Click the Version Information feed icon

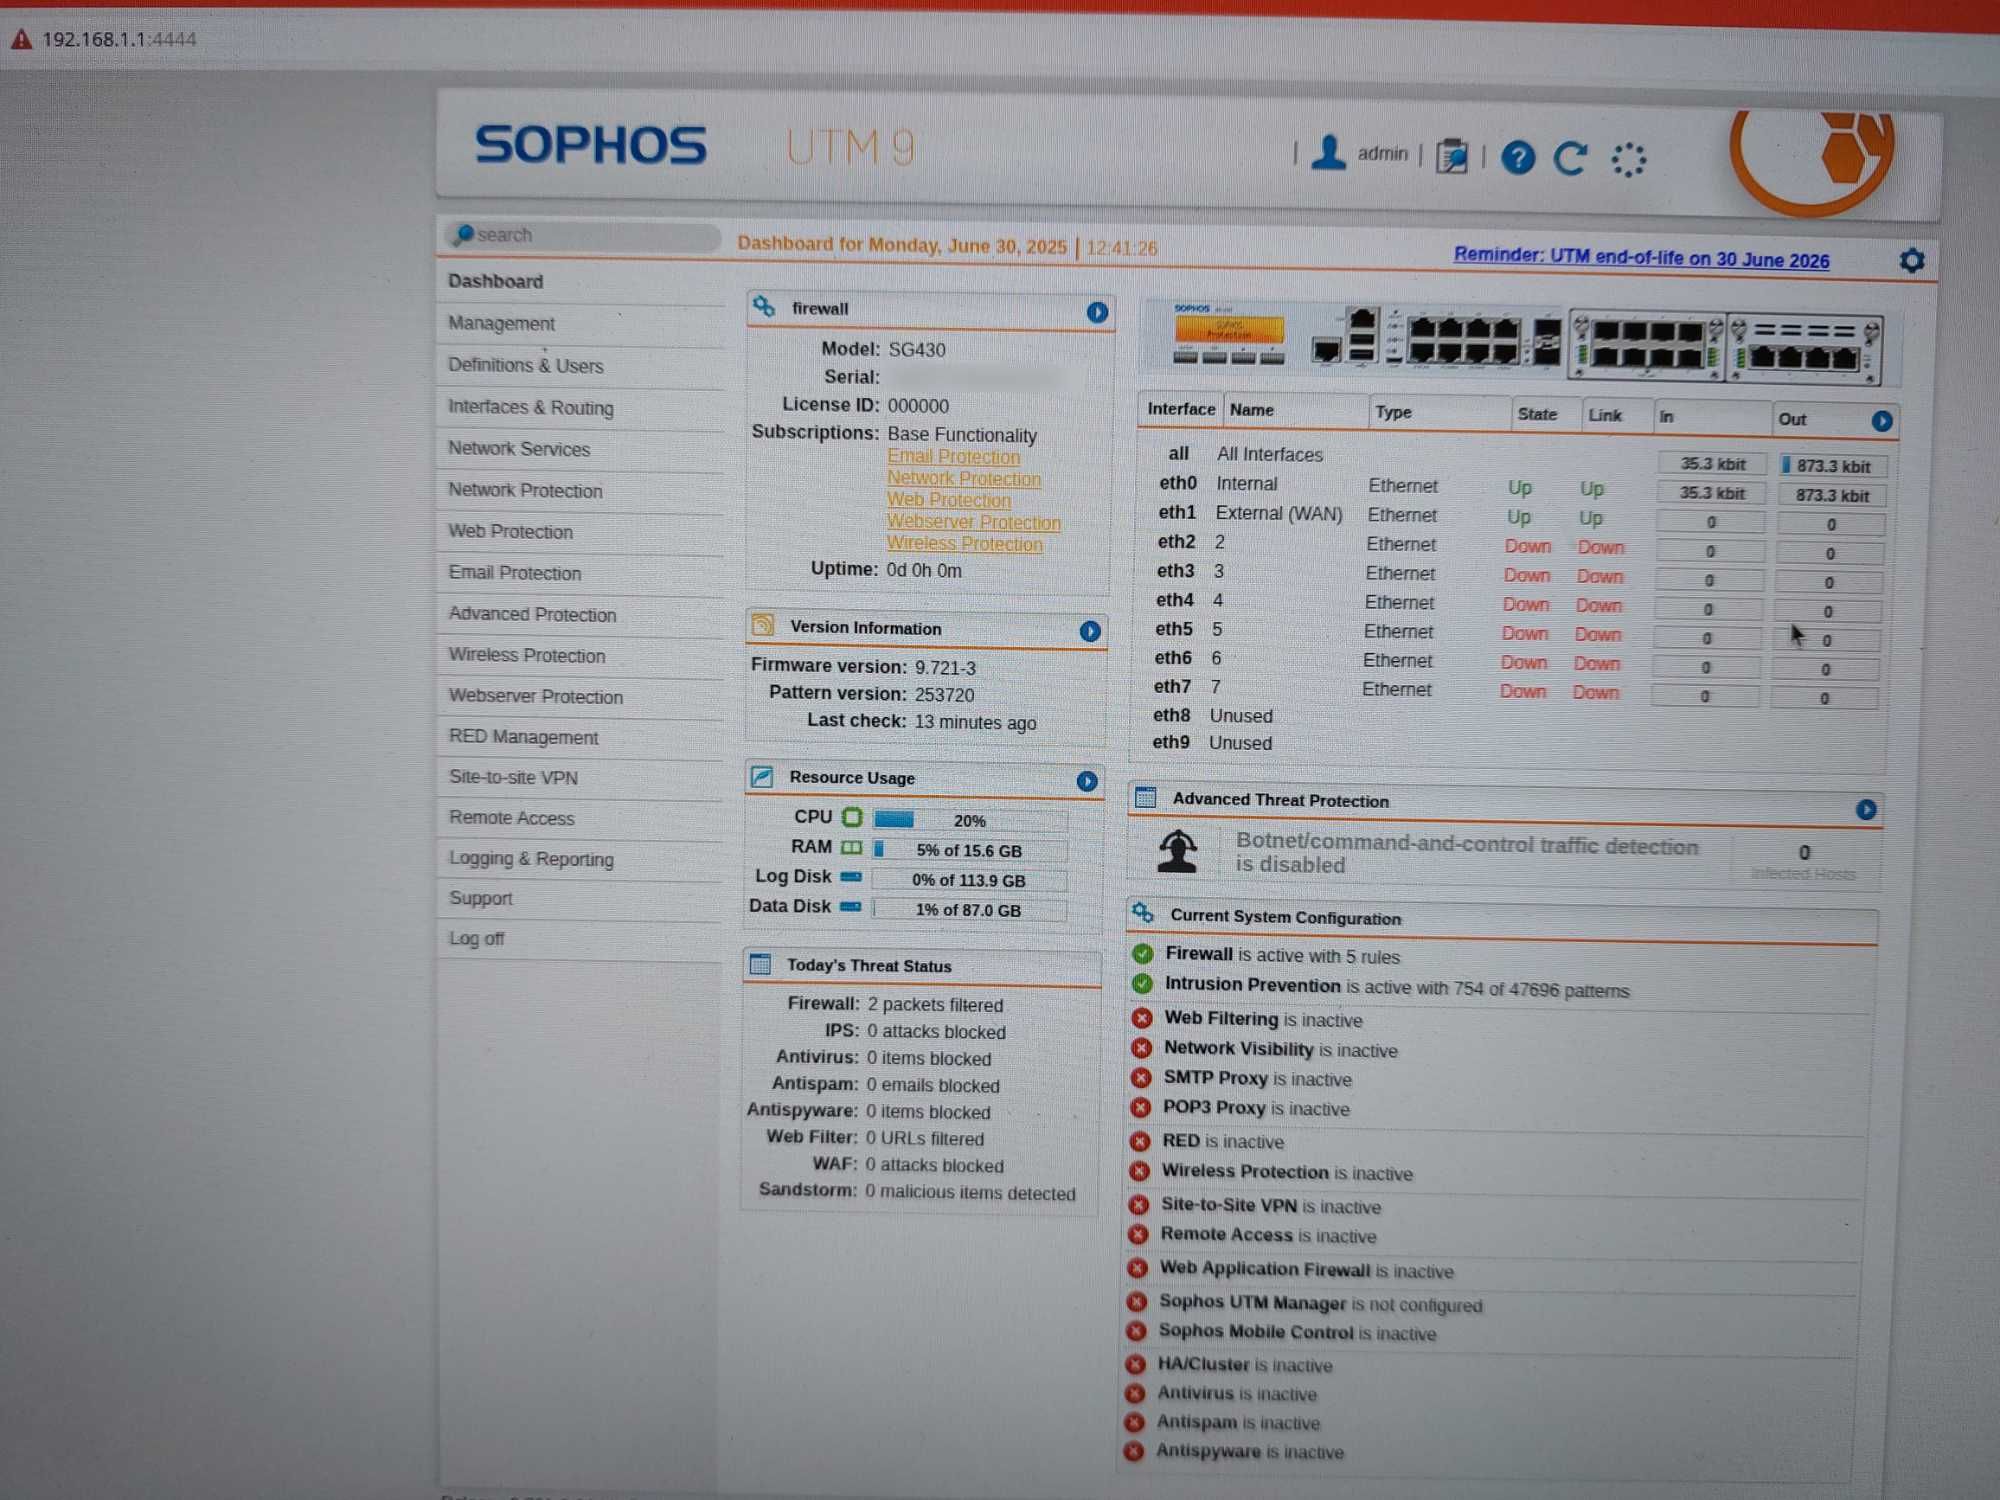(x=762, y=626)
